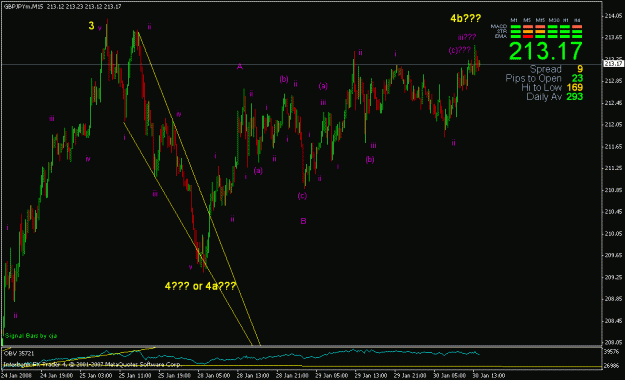
Task: Click the '29 Jan 13:00' time axis label
Action: click(371, 376)
